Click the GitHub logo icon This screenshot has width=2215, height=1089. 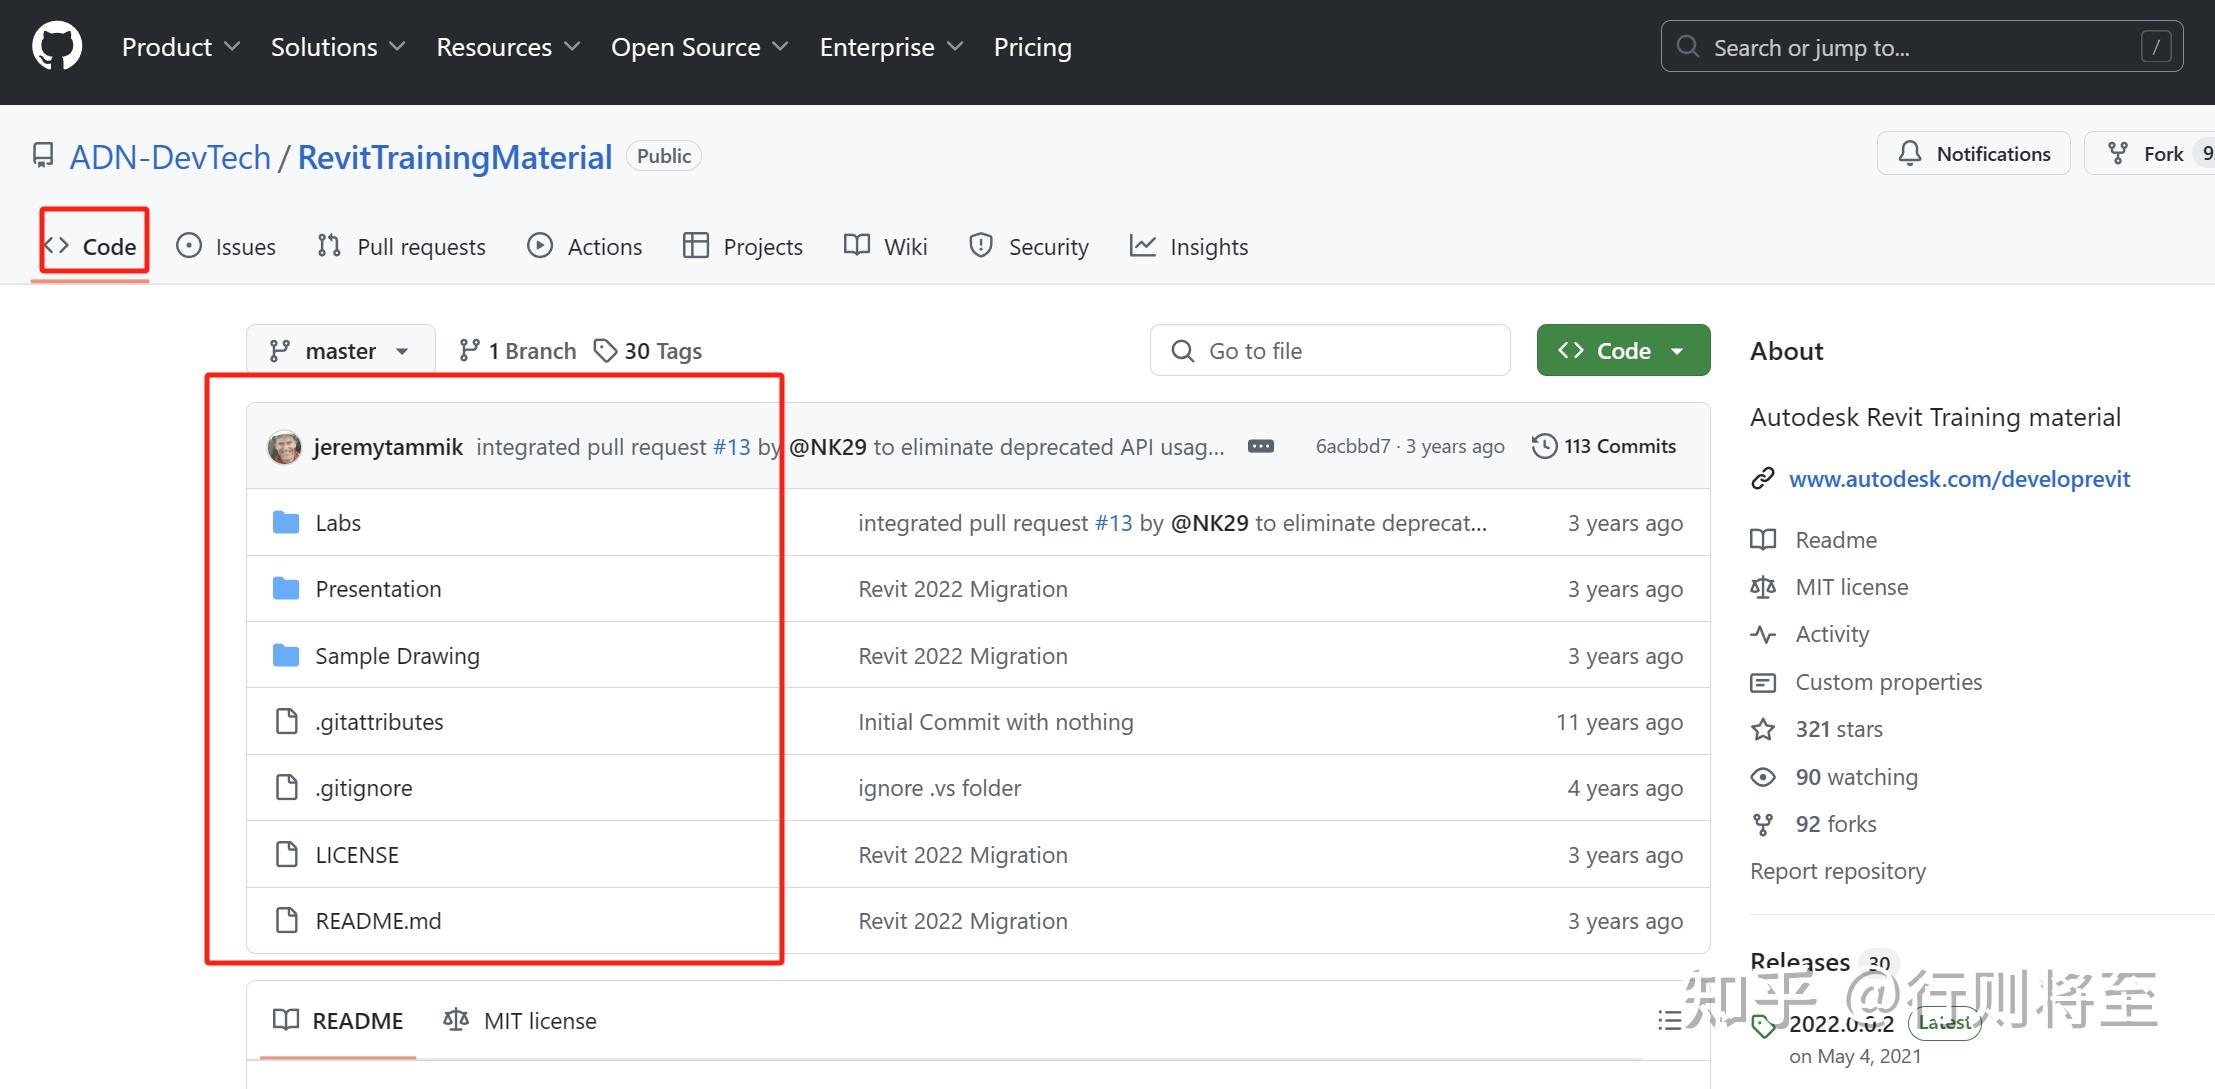click(x=57, y=47)
